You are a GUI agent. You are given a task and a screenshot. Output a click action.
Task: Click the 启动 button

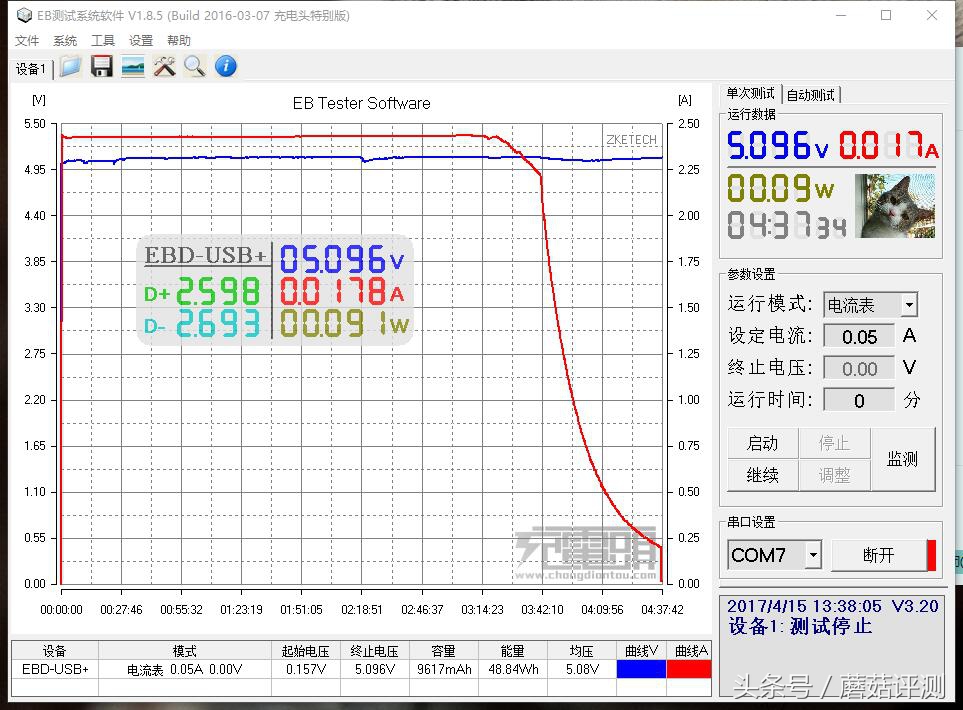click(x=762, y=443)
